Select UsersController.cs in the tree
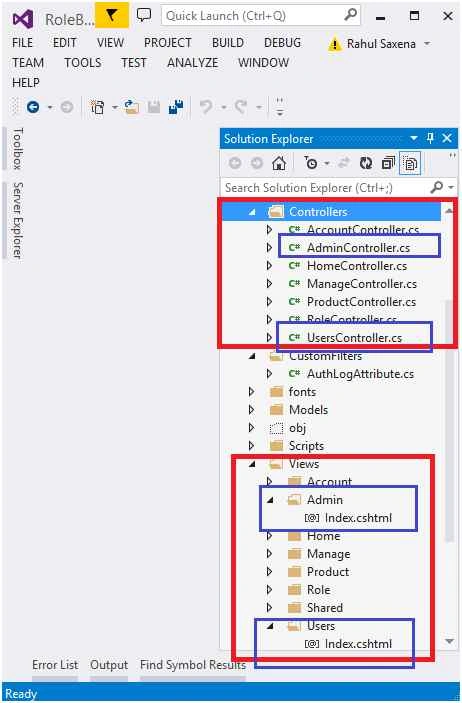The image size is (462, 703). tap(354, 338)
